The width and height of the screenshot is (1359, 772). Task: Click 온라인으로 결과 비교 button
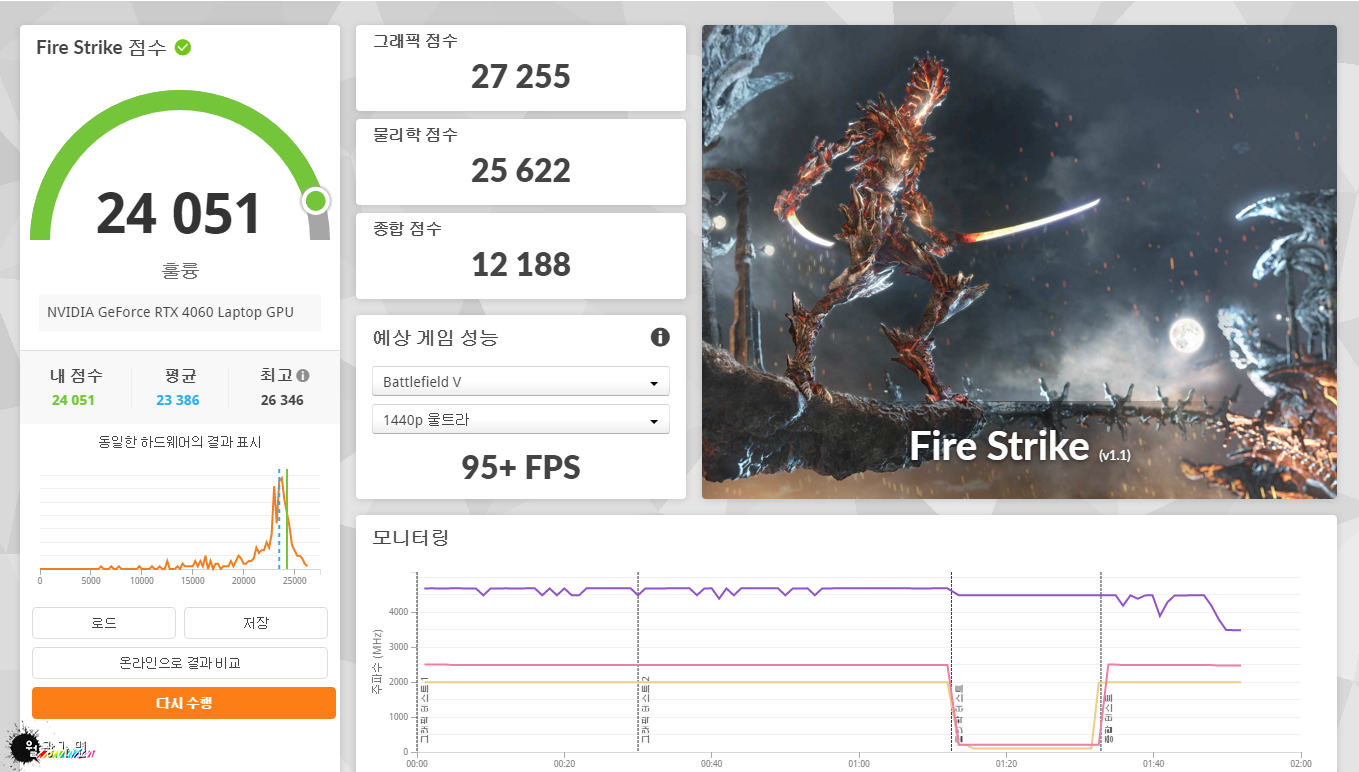180,663
